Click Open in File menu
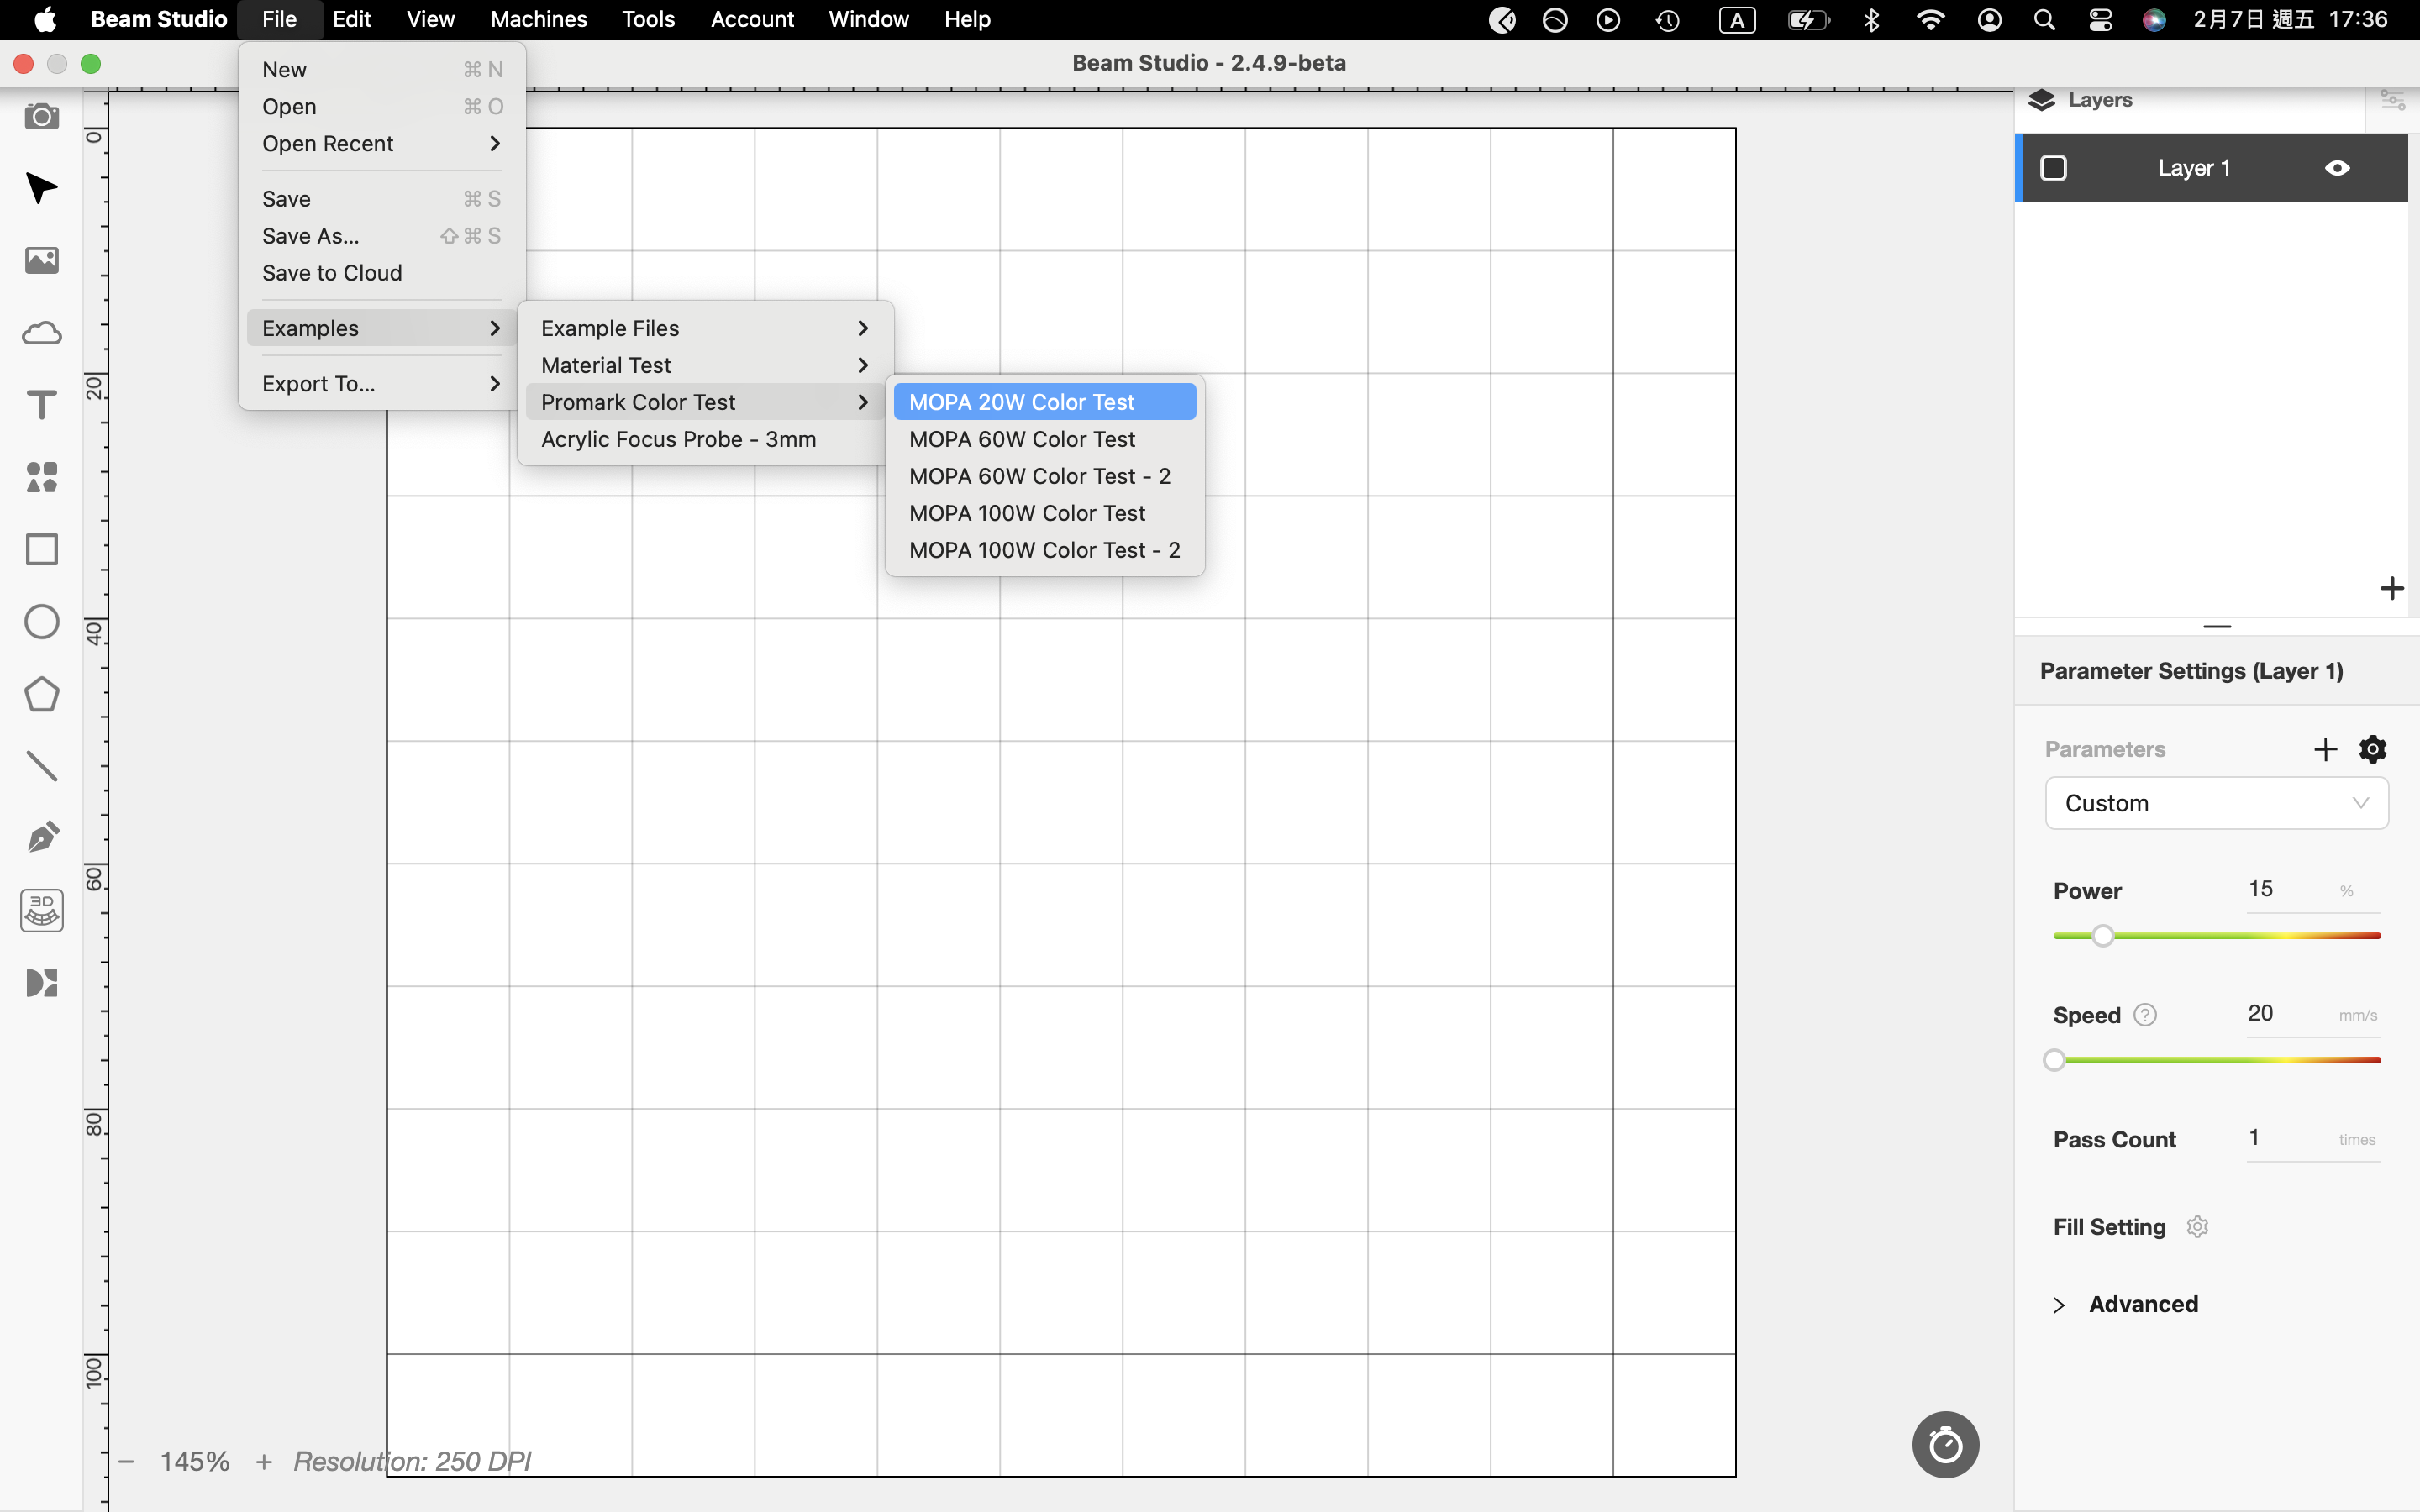Image resolution: width=2420 pixels, height=1512 pixels. point(381,107)
